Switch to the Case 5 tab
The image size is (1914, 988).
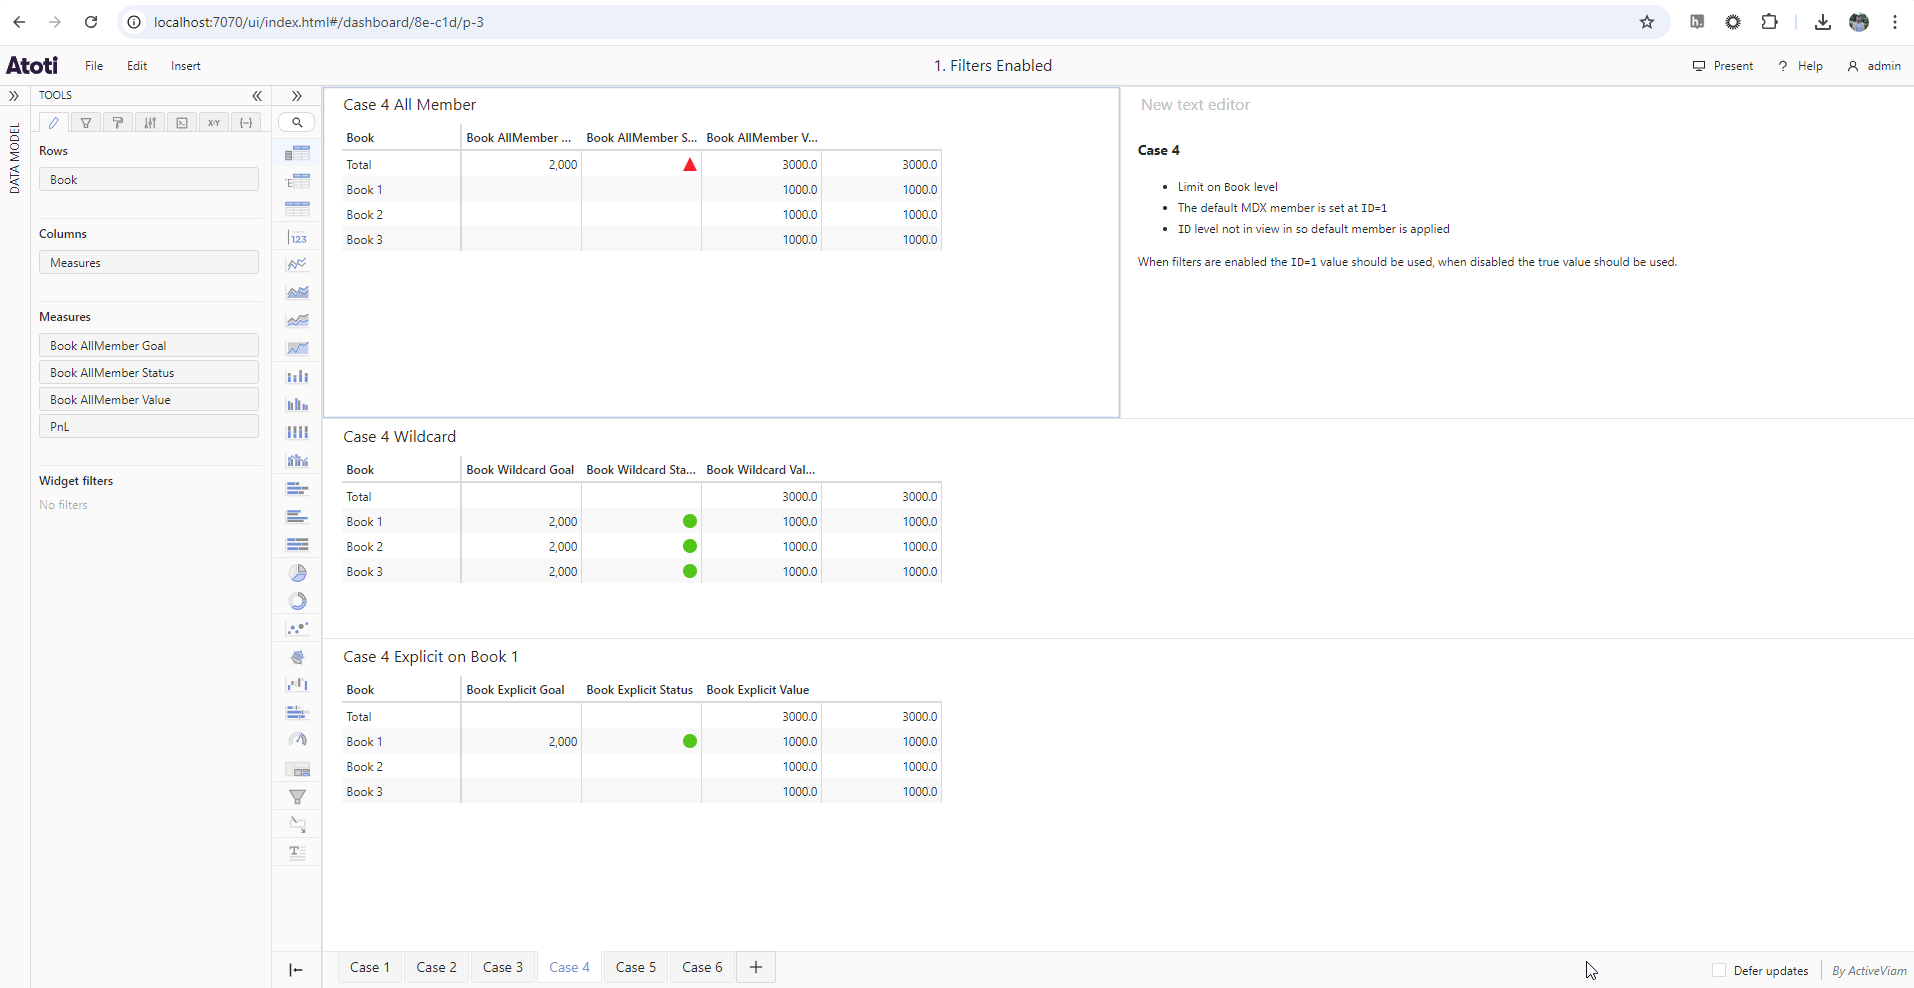[x=636, y=967]
